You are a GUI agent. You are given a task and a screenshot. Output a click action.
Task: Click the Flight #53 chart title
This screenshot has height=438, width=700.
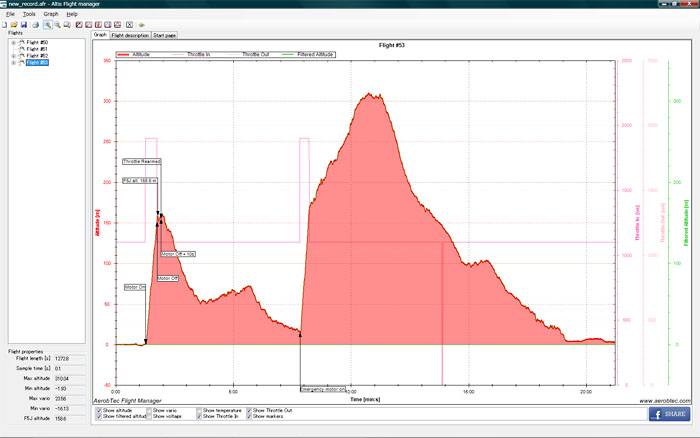[x=392, y=45]
